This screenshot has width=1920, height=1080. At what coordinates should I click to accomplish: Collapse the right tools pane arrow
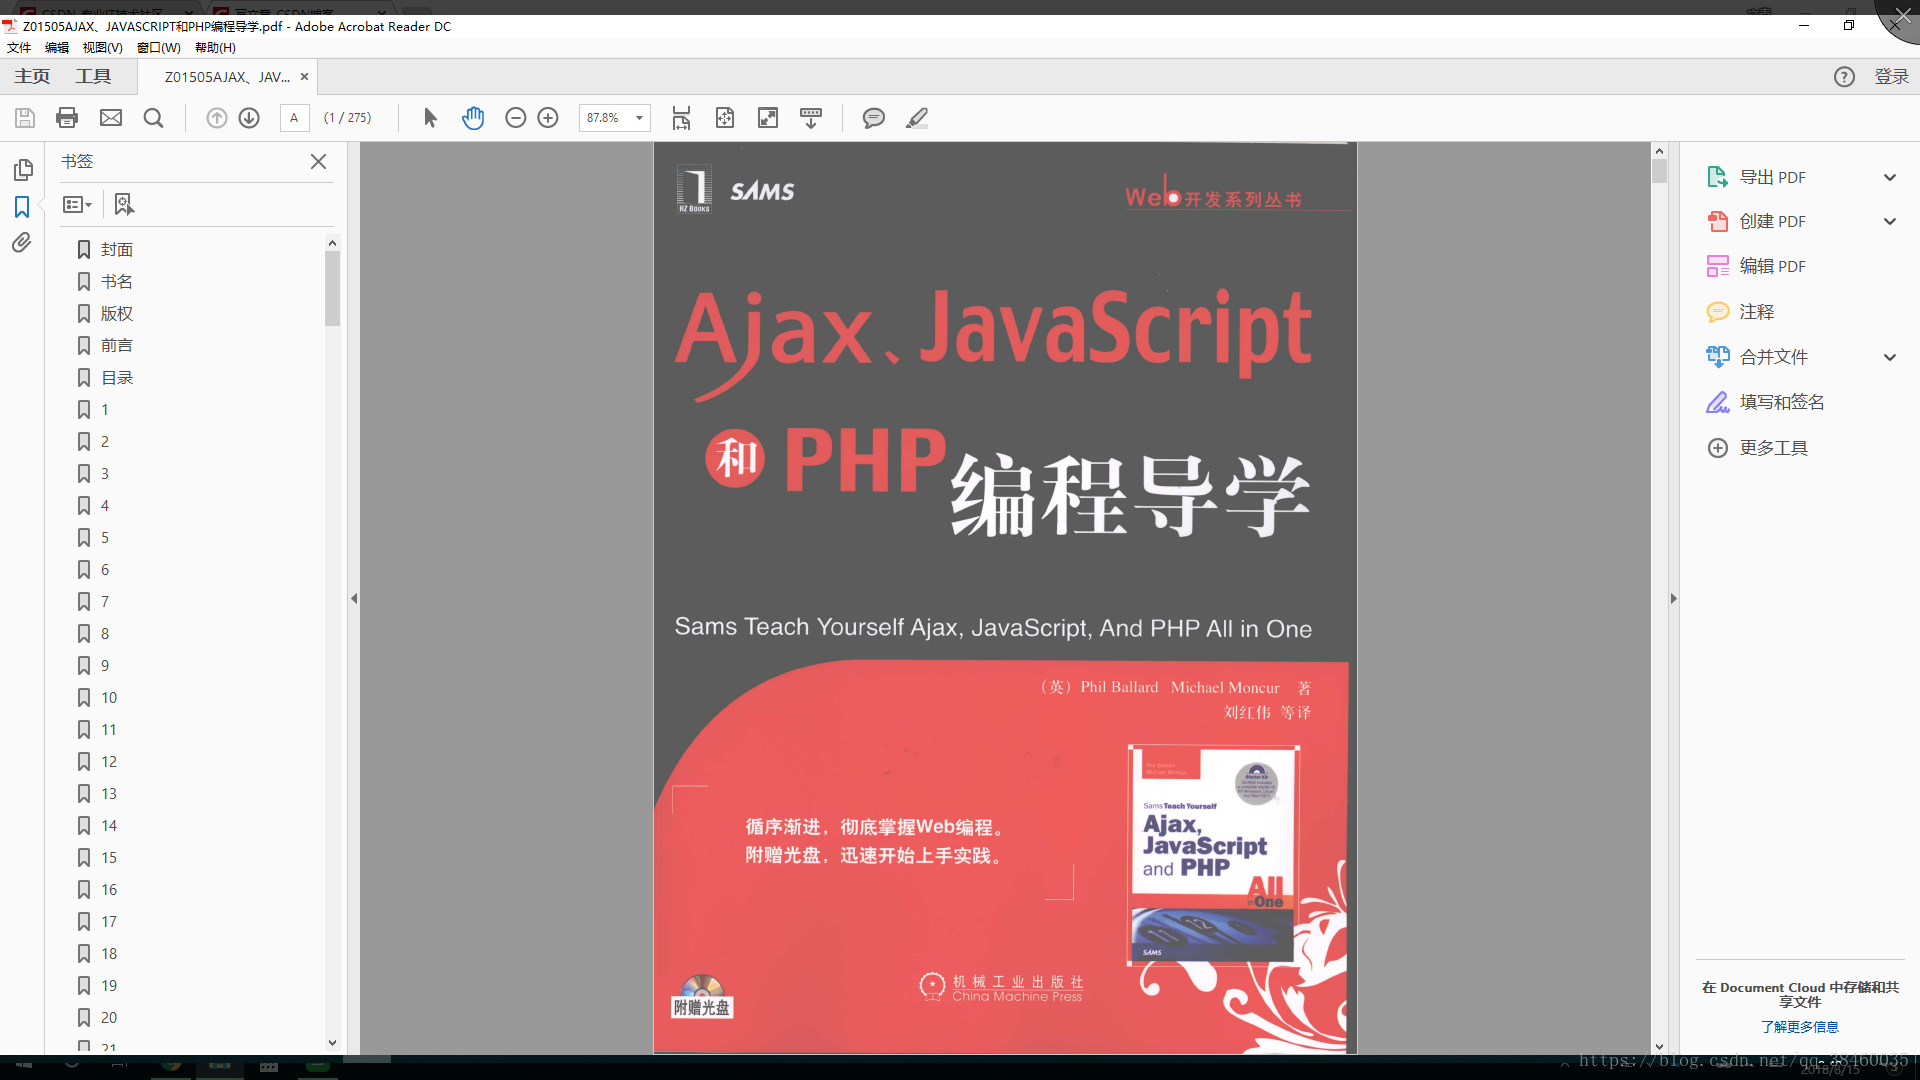coord(1673,598)
